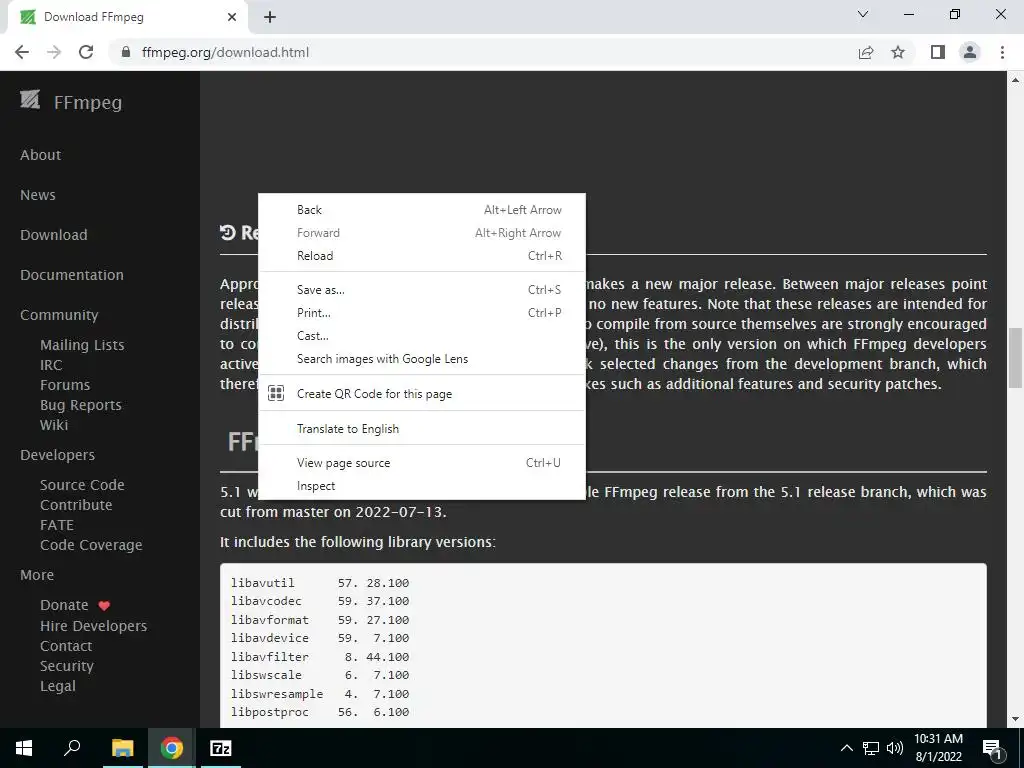Open the tab search dropdown chevron

[863, 14]
